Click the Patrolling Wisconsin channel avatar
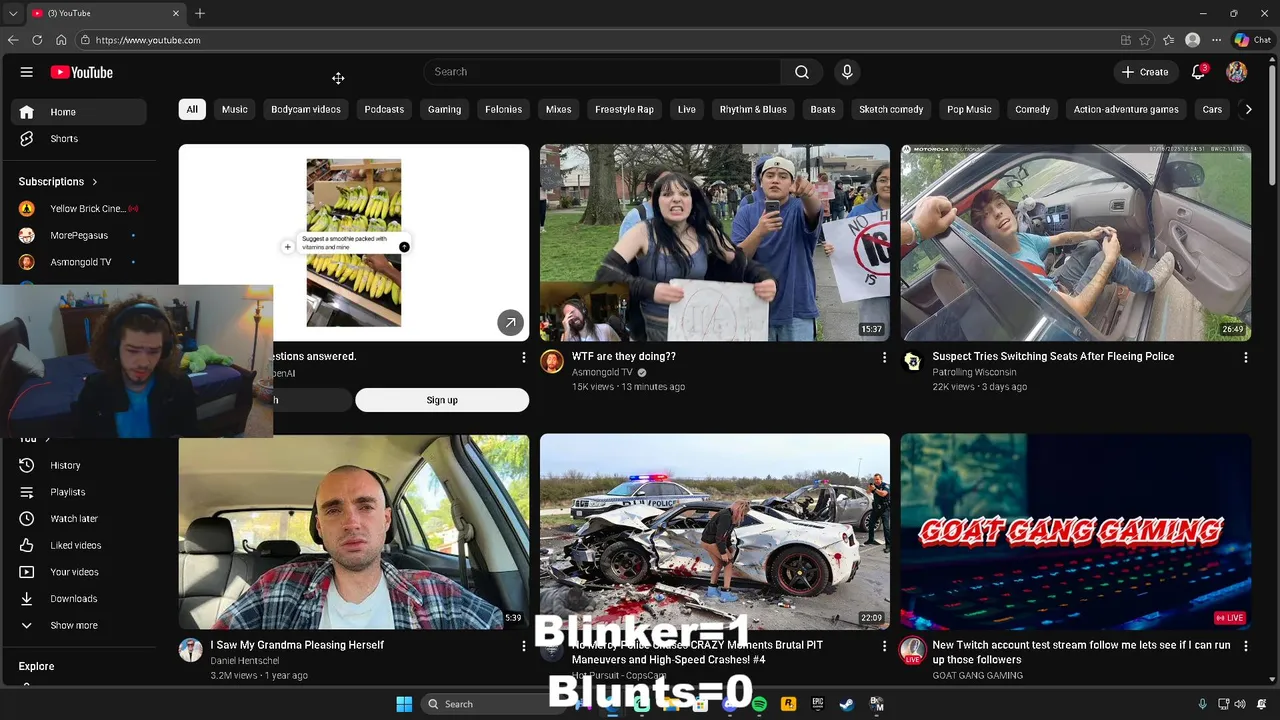1280x720 pixels. coord(912,361)
